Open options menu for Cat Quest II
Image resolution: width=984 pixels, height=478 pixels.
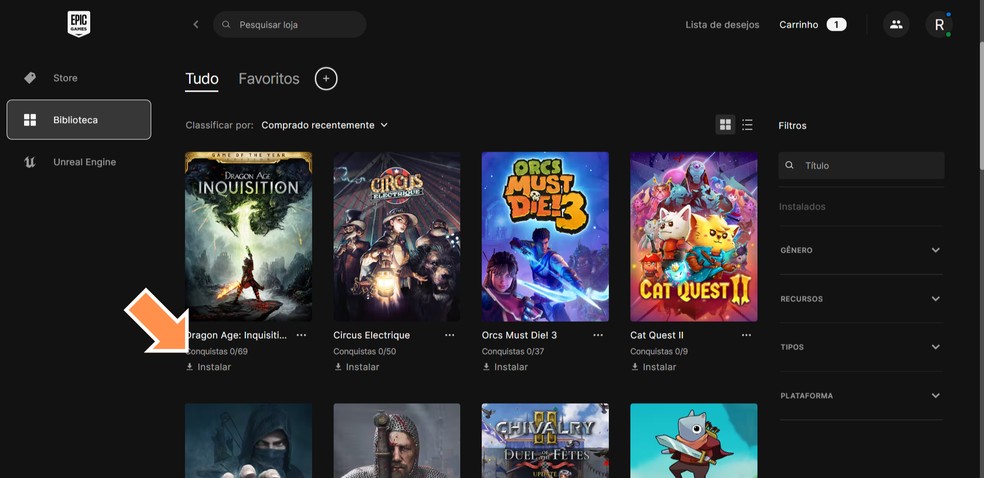[746, 335]
